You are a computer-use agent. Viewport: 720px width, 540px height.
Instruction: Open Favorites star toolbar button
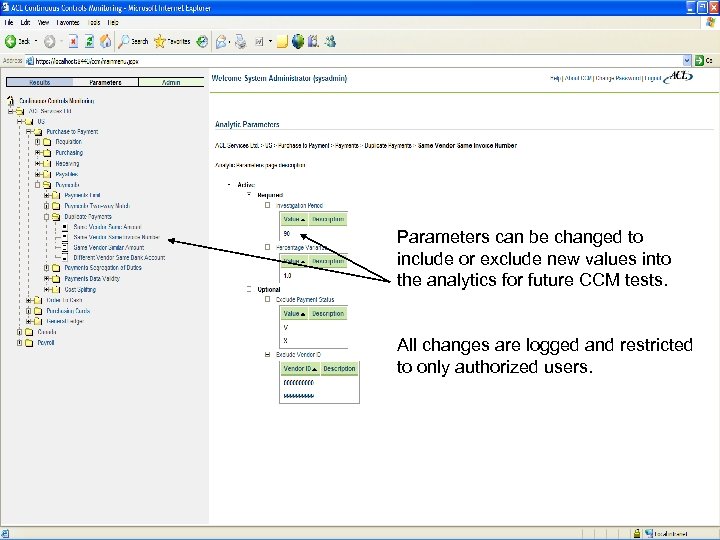click(172, 42)
